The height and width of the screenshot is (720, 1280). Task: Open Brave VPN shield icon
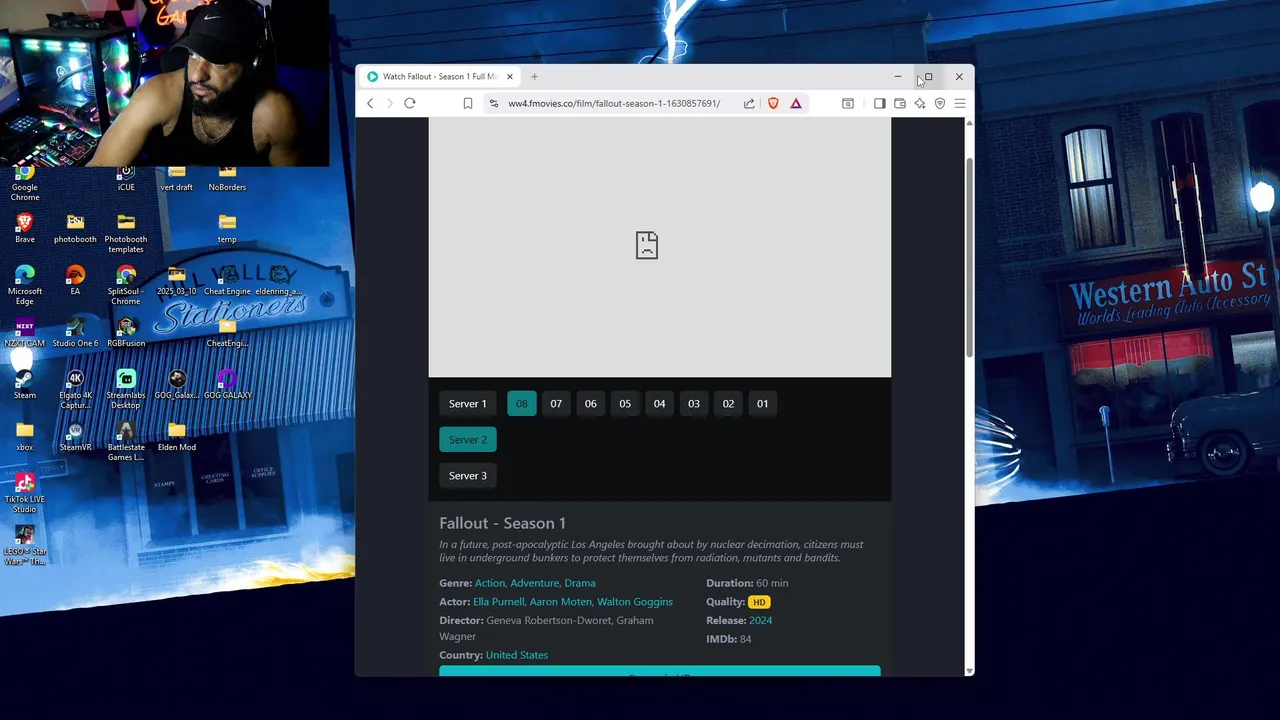point(940,103)
